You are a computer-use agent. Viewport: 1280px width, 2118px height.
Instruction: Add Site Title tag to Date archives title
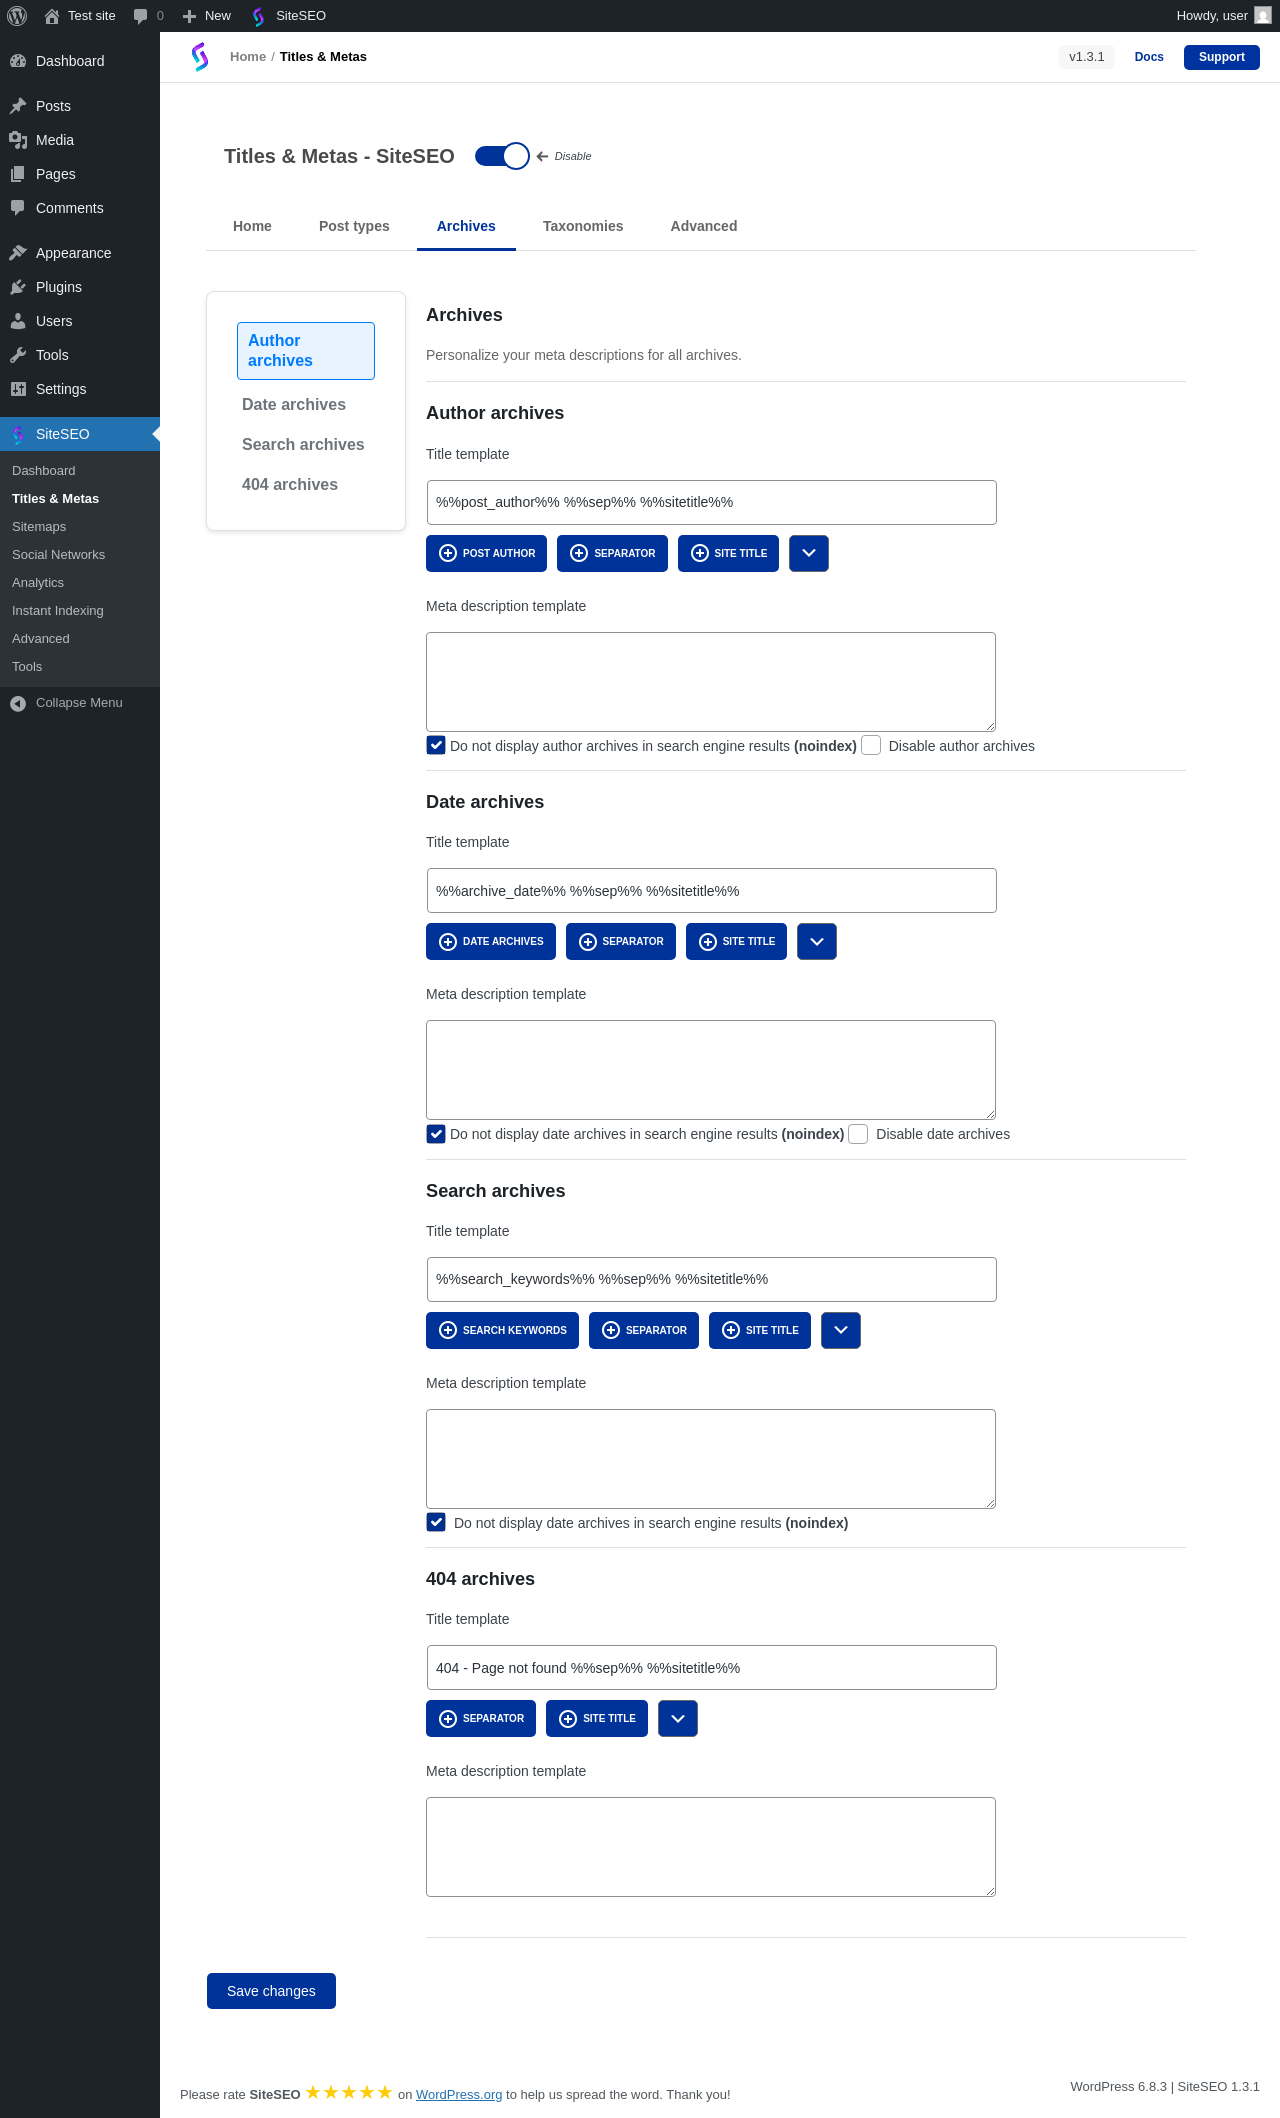pyautogui.click(x=736, y=941)
